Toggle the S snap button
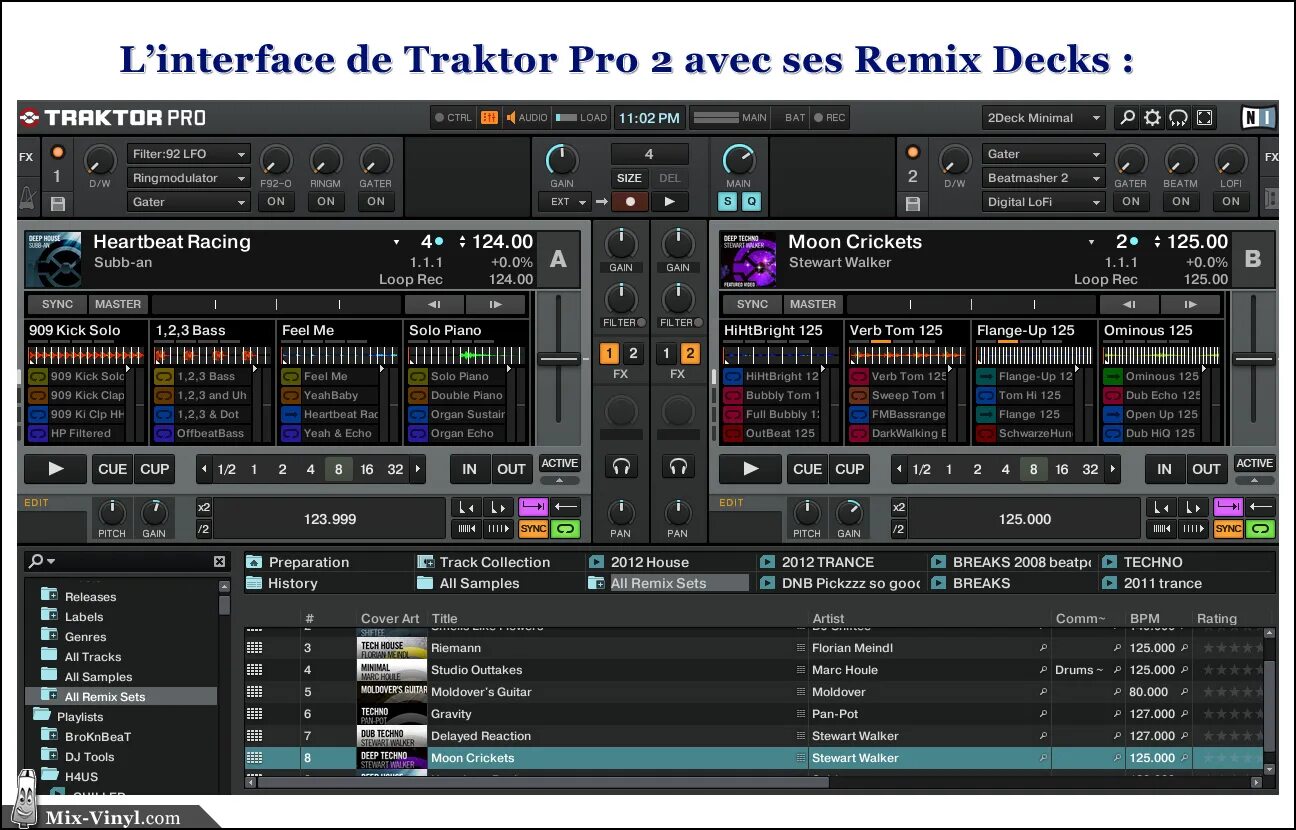The width and height of the screenshot is (1296, 830). click(728, 201)
